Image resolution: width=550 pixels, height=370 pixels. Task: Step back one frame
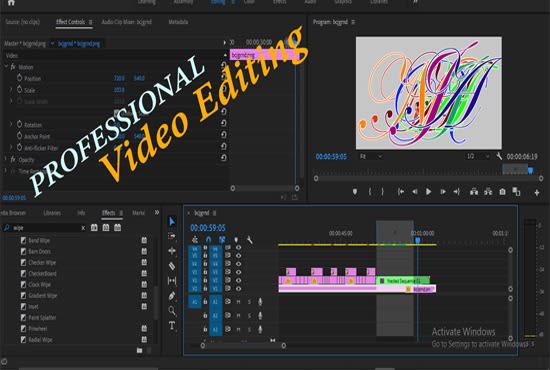(x=415, y=192)
